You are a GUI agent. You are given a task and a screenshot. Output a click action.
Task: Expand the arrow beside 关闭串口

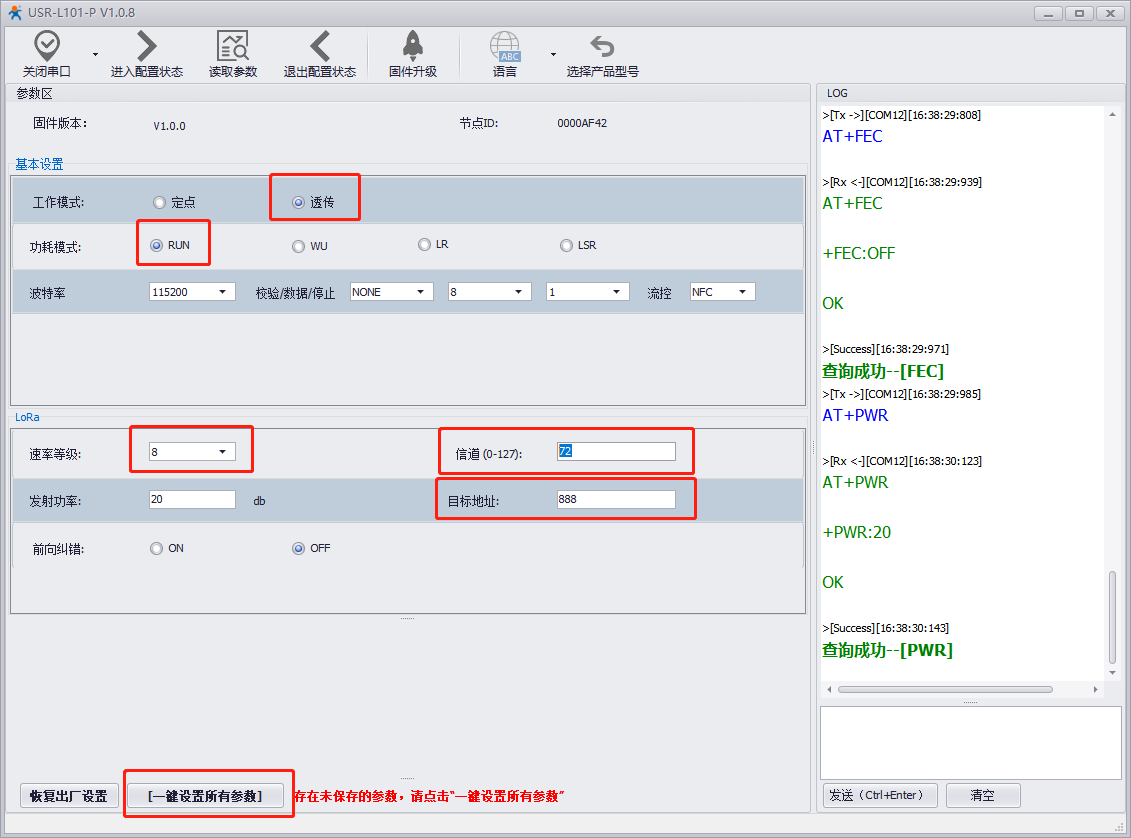tap(95, 54)
